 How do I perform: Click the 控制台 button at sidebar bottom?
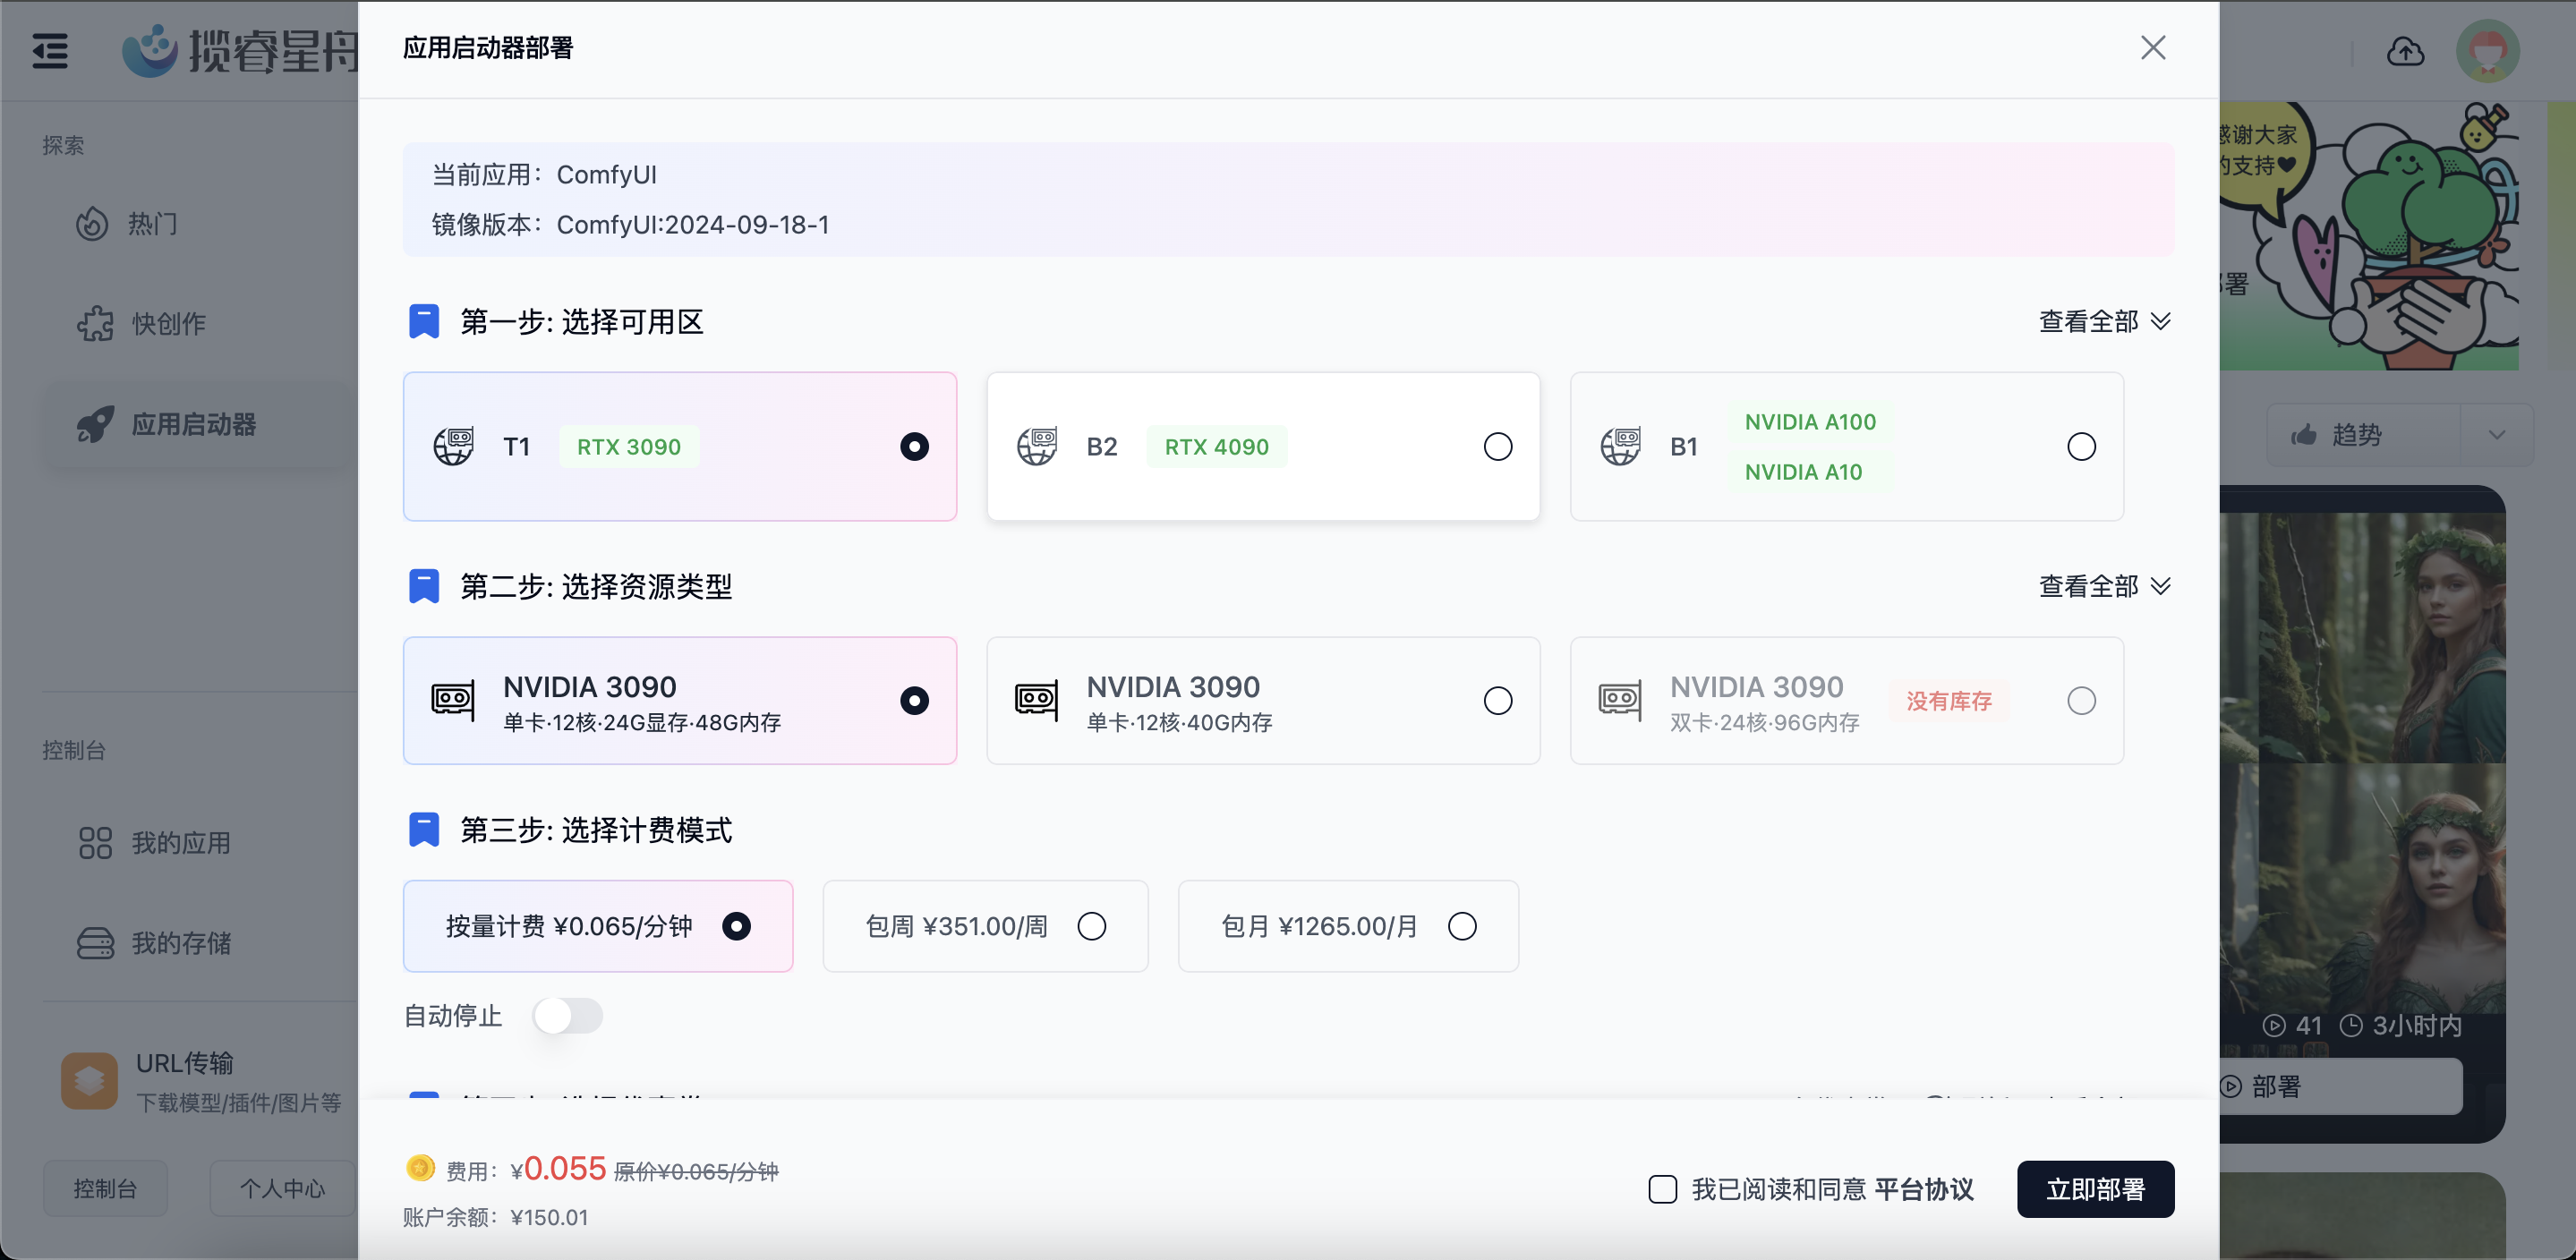click(105, 1188)
